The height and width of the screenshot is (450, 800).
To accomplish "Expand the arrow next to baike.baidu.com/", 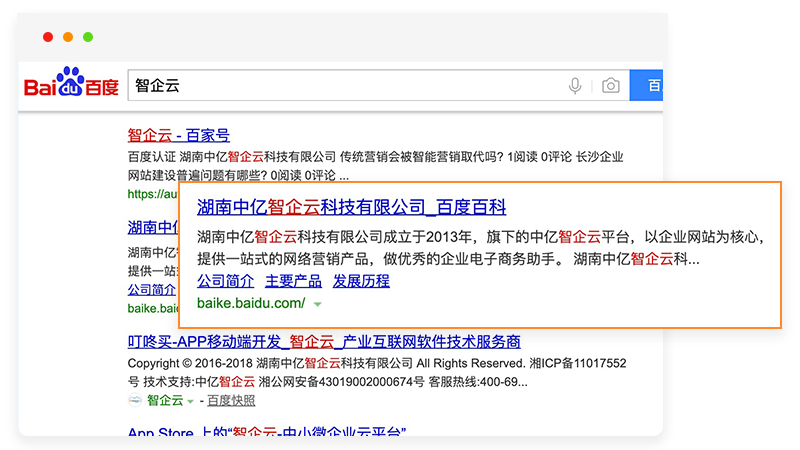I will point(317,304).
